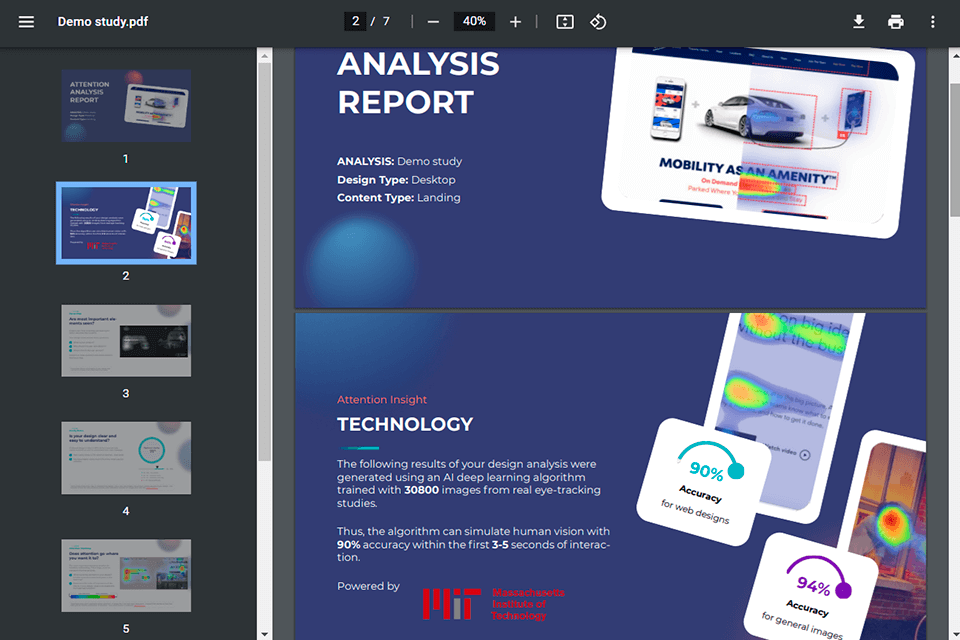Click the 'TECHNOLOGY' heading
The height and width of the screenshot is (640, 960).
405,424
